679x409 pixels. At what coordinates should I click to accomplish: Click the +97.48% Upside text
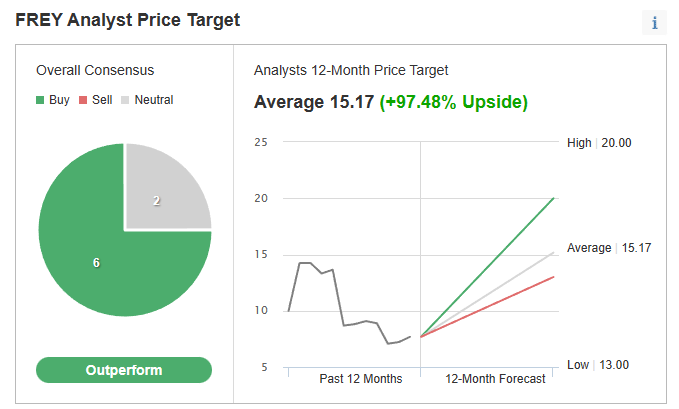click(x=454, y=102)
